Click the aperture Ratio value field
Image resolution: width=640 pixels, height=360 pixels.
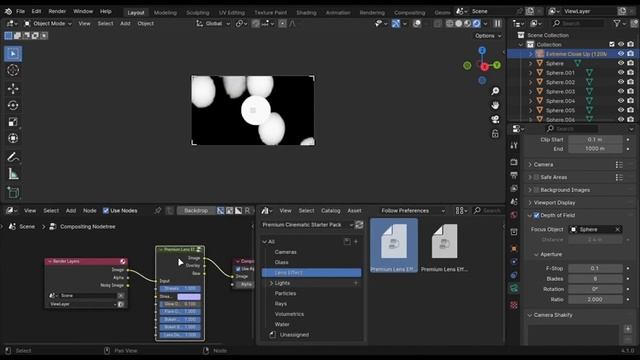pyautogui.click(x=595, y=299)
